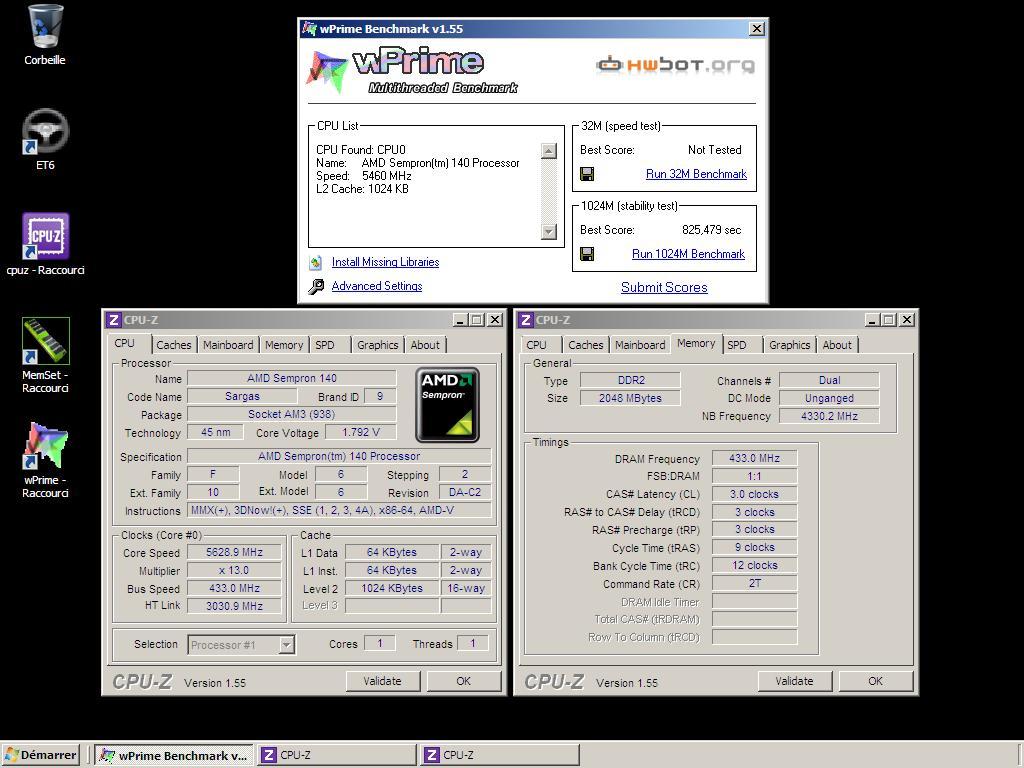Switch to Mainboard tab in right CPU-Z window

click(640, 345)
